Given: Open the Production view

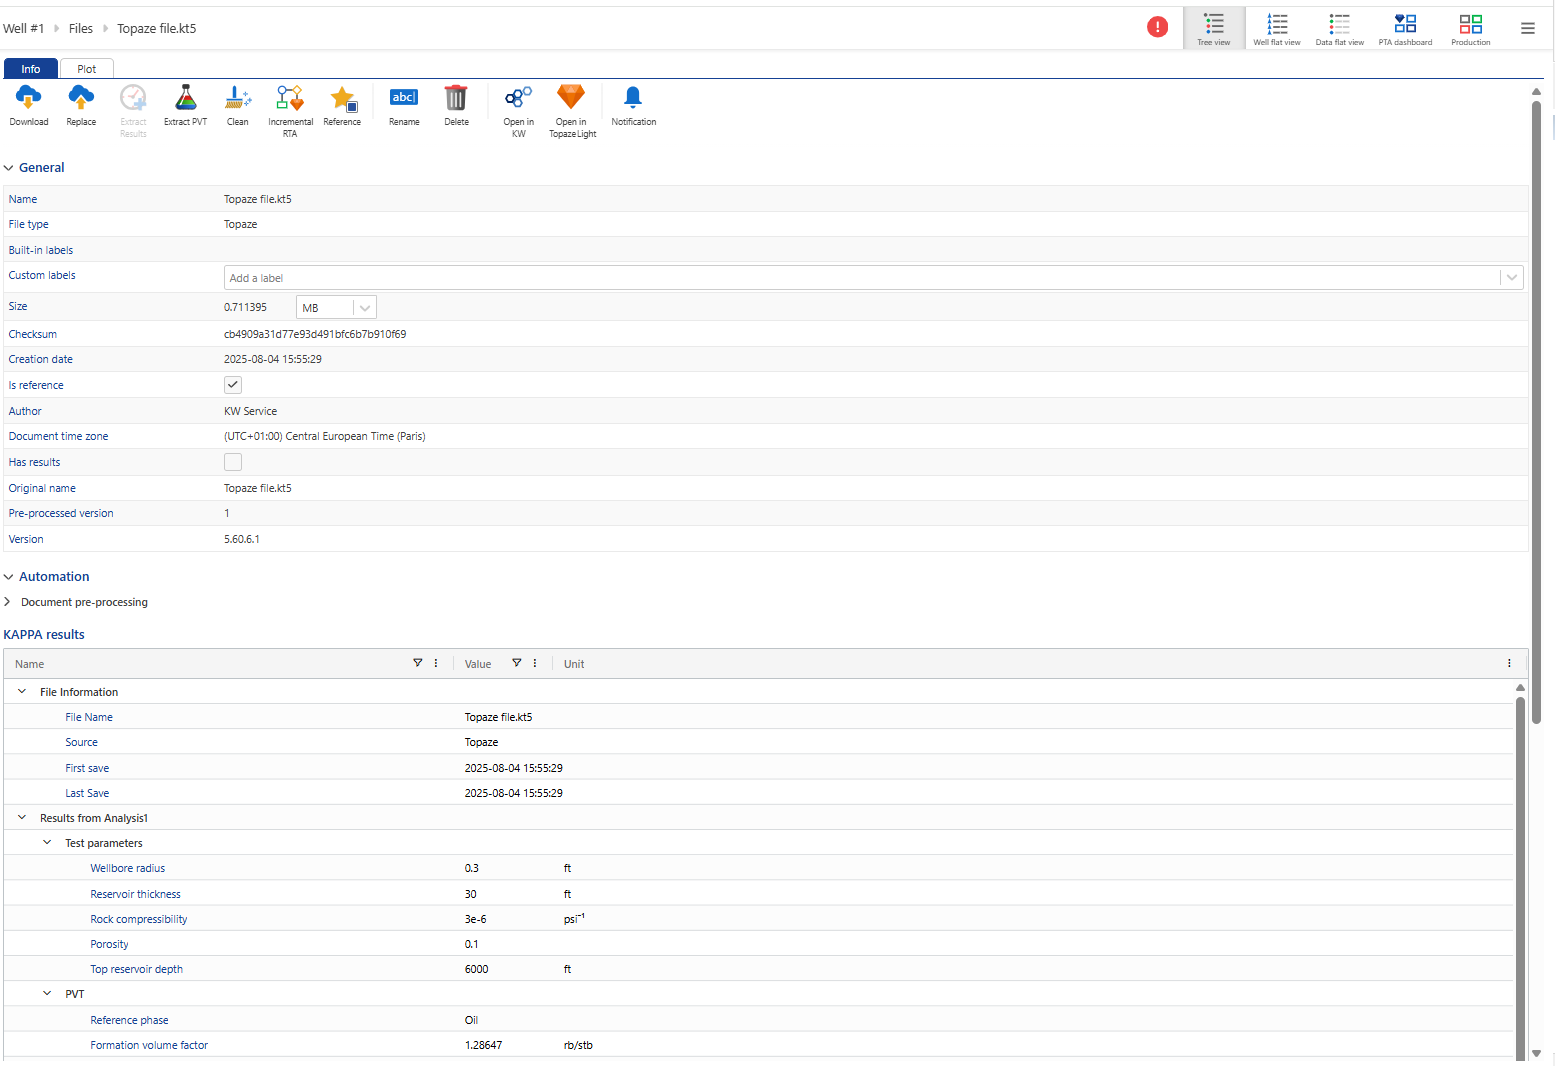Looking at the screenshot, I should (x=1470, y=29).
